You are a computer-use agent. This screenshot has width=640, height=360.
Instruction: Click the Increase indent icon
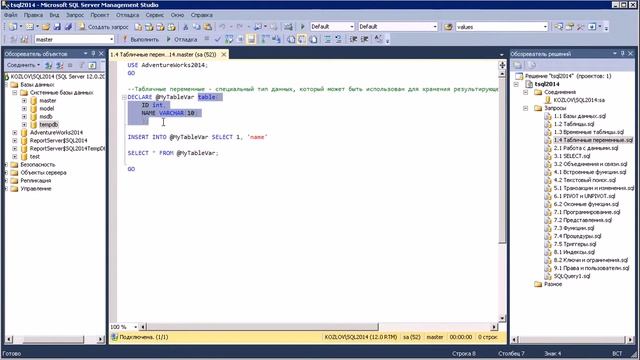pos(364,39)
